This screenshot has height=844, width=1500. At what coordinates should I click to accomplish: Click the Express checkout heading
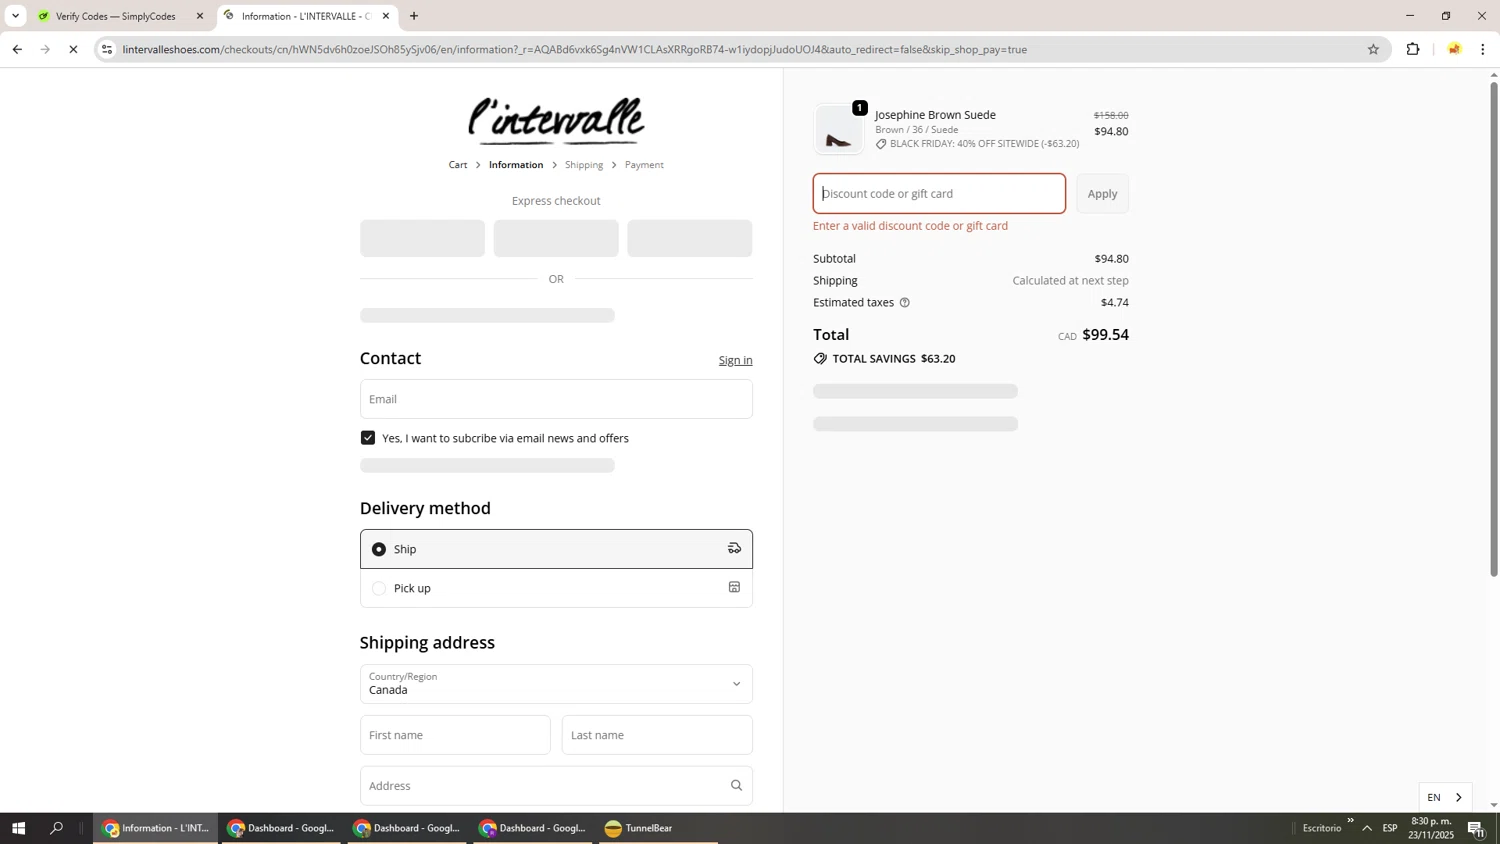(556, 201)
